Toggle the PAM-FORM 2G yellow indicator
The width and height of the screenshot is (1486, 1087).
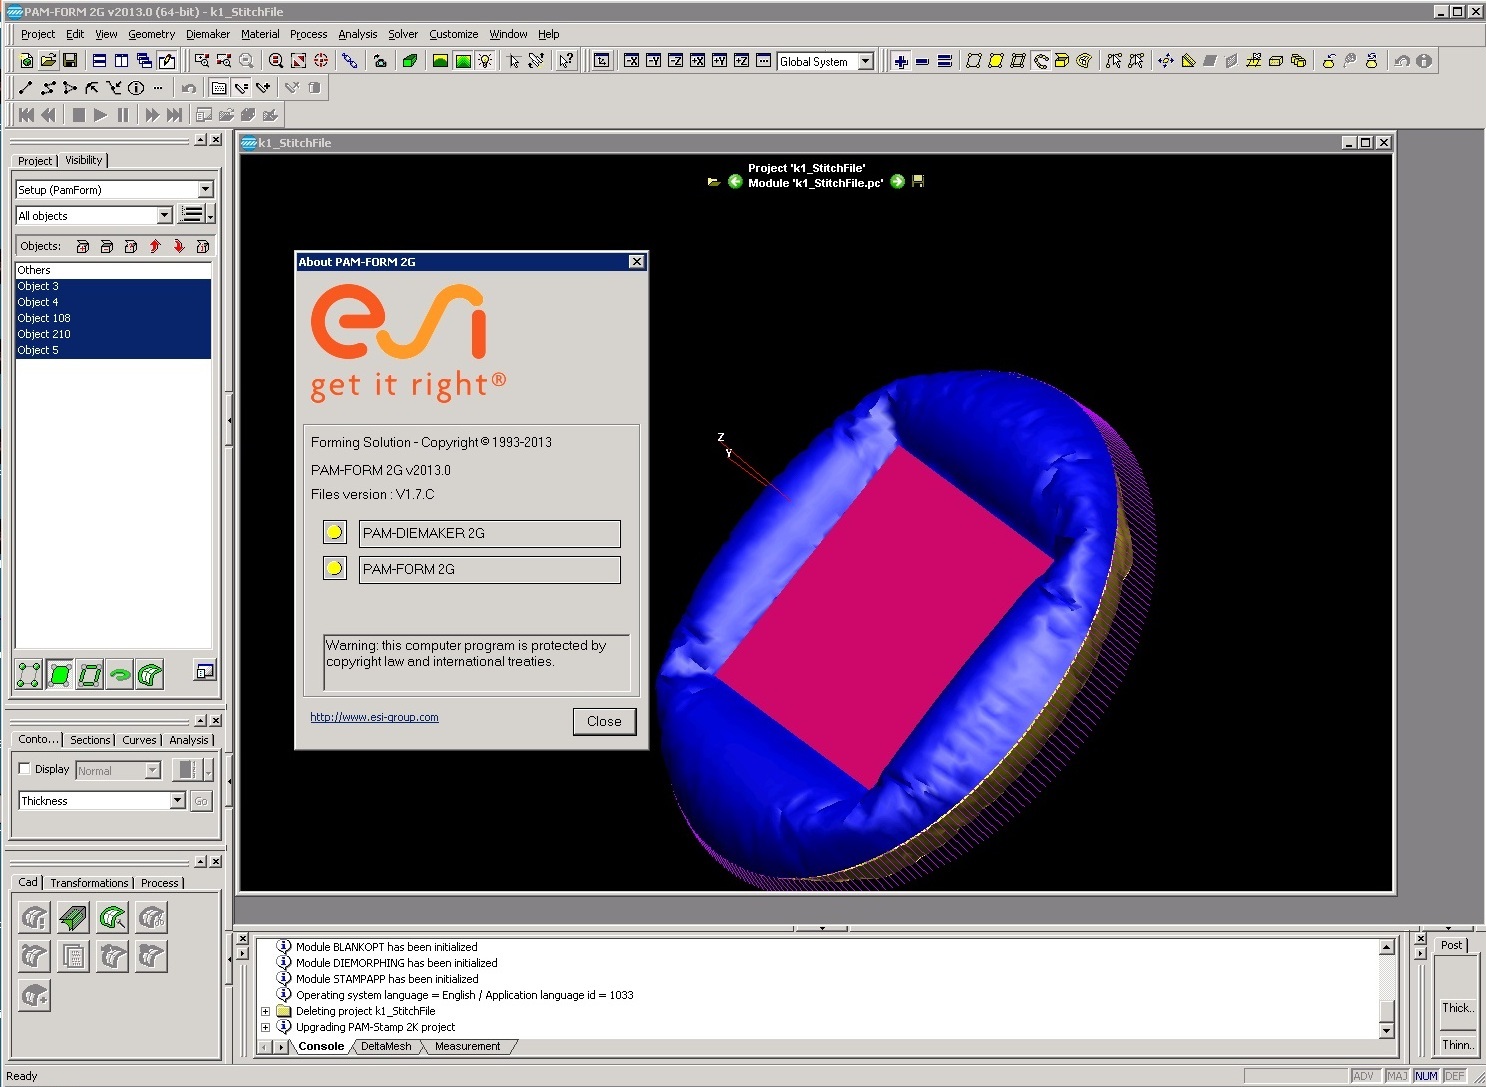click(x=335, y=569)
